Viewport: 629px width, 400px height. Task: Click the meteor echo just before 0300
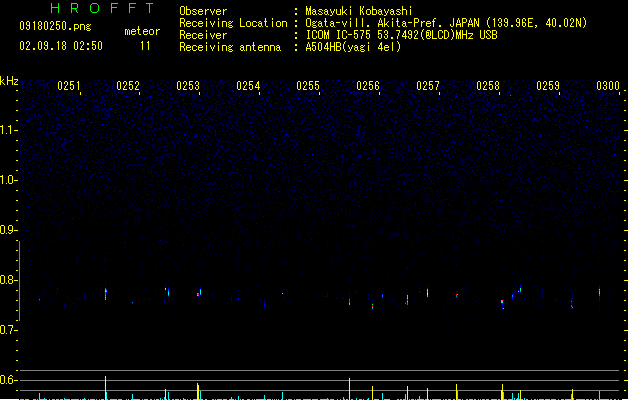[600, 291]
